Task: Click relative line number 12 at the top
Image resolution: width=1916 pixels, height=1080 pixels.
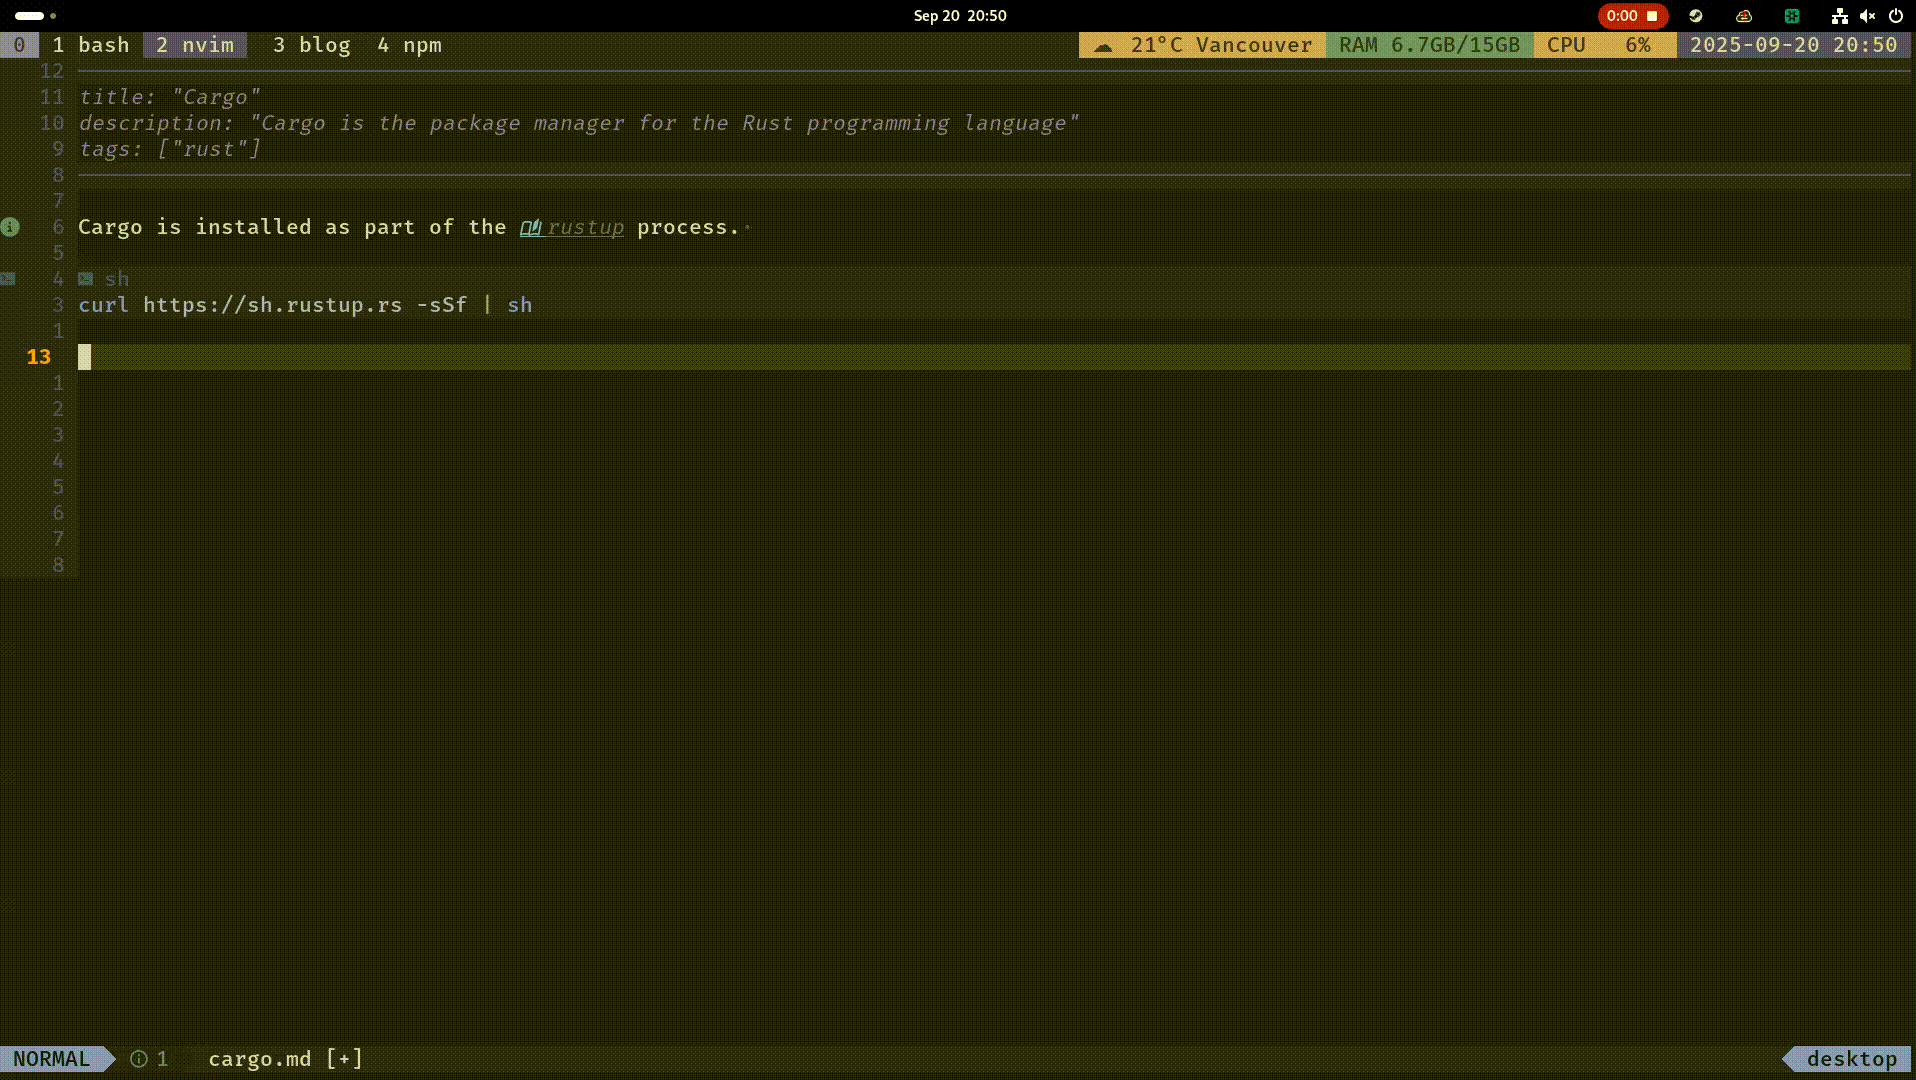Action: click(x=52, y=71)
